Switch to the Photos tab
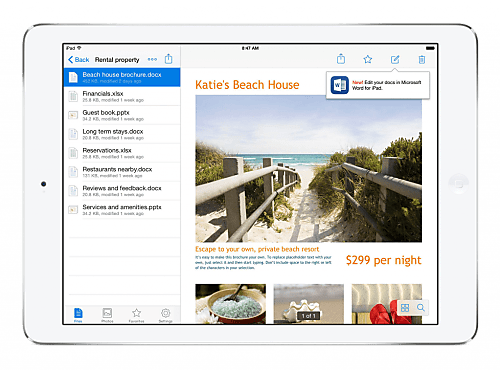 coord(107,315)
